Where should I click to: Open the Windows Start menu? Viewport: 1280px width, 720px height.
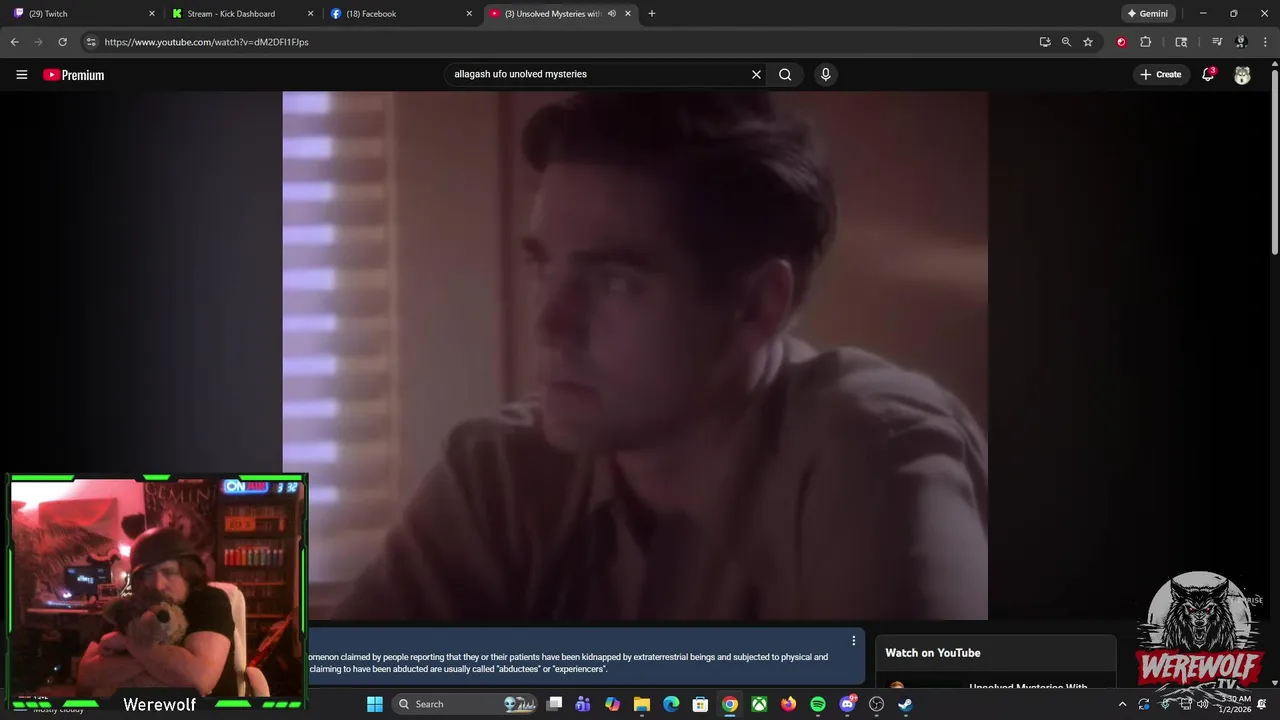[x=374, y=704]
